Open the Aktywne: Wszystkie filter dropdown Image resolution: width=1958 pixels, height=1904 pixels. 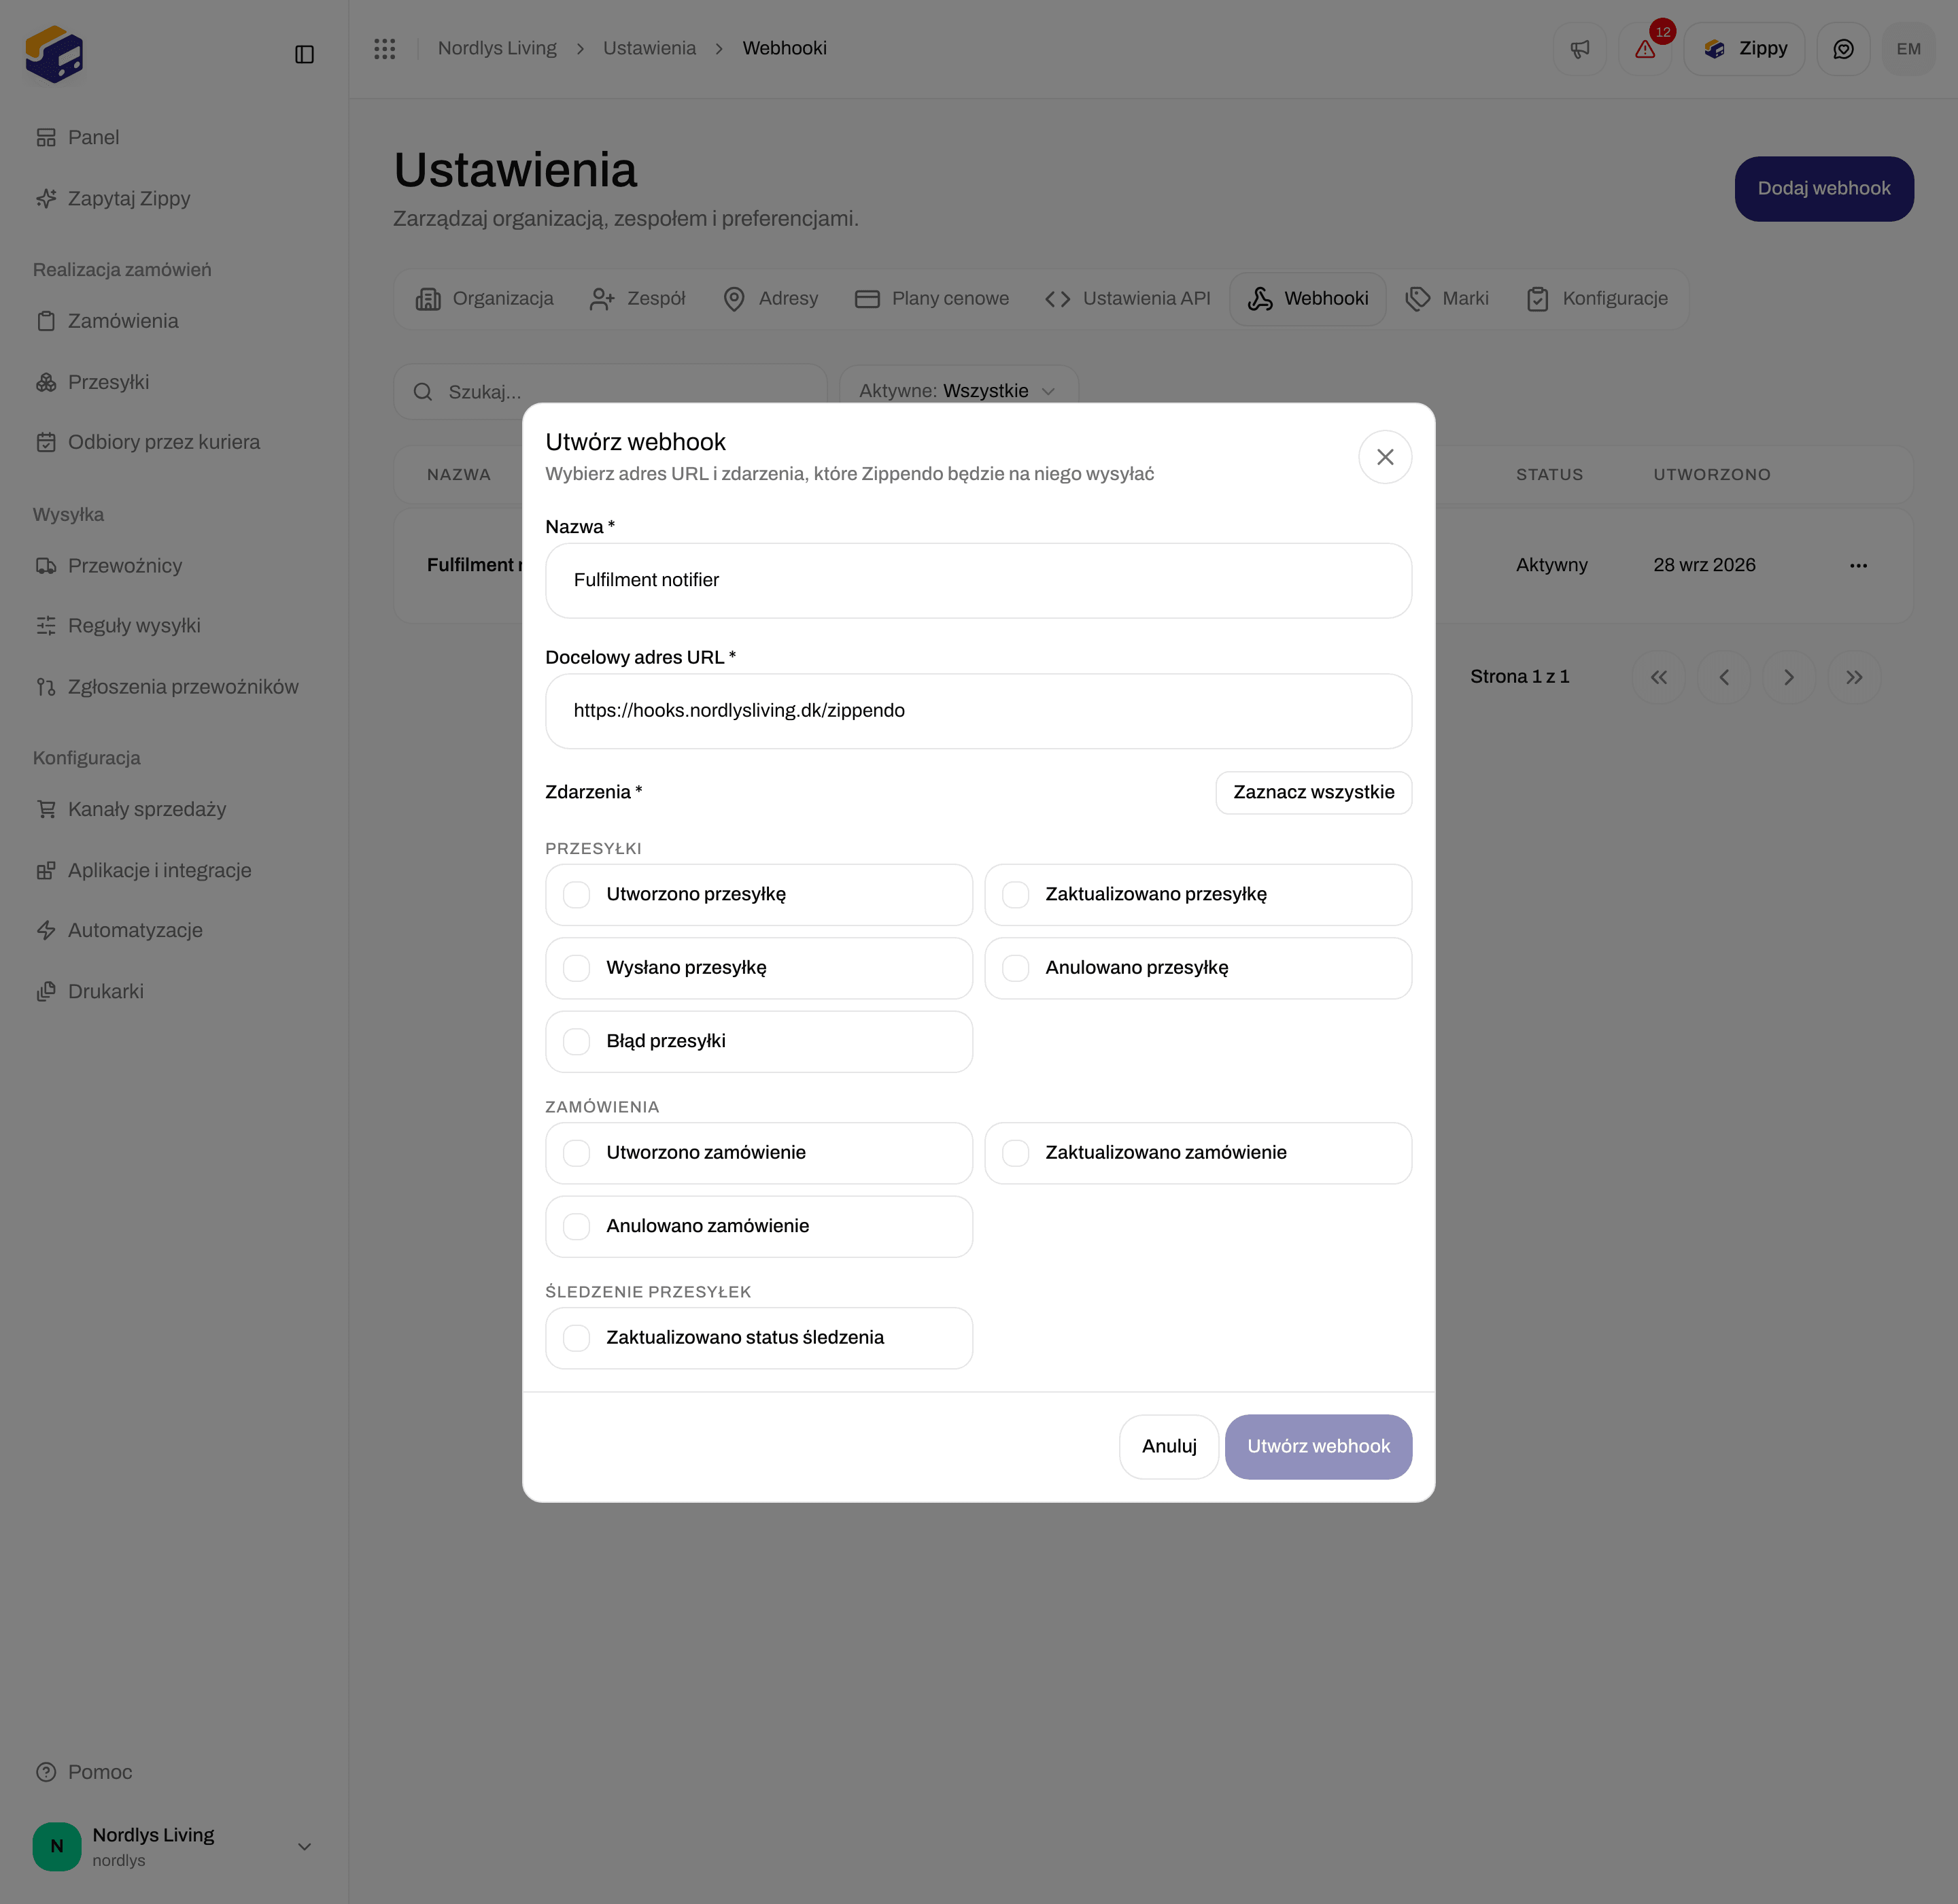click(958, 390)
